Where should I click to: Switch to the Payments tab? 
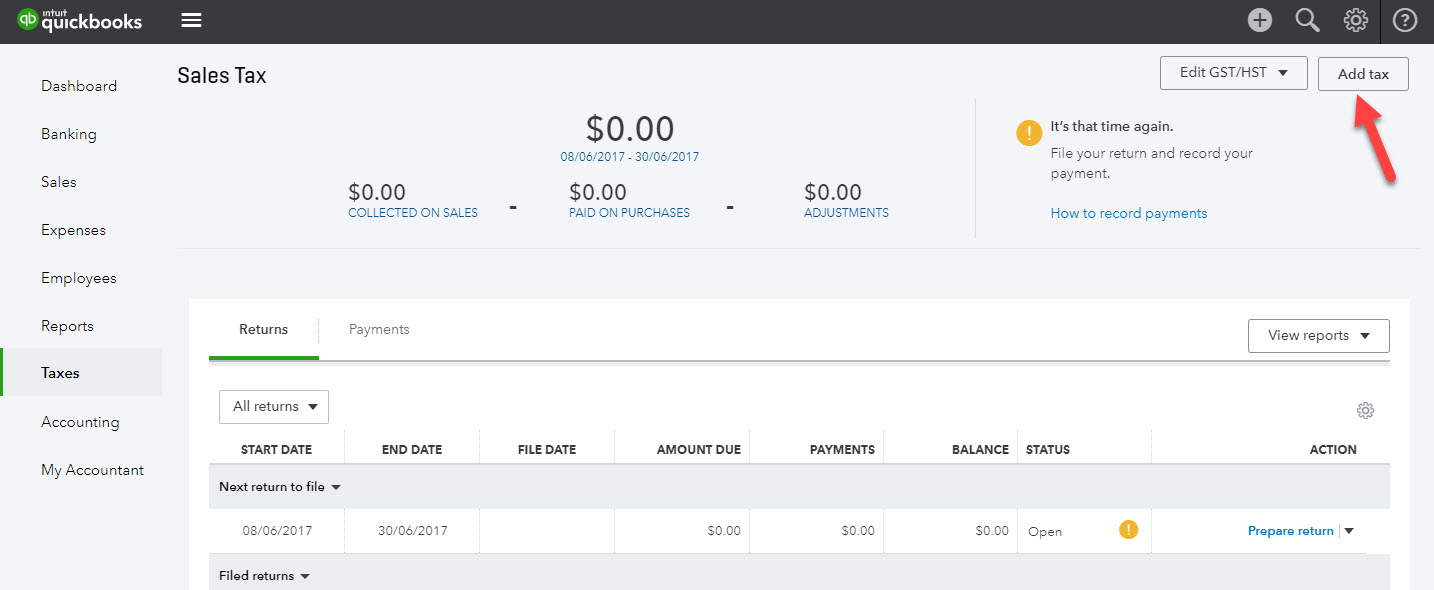(x=379, y=328)
